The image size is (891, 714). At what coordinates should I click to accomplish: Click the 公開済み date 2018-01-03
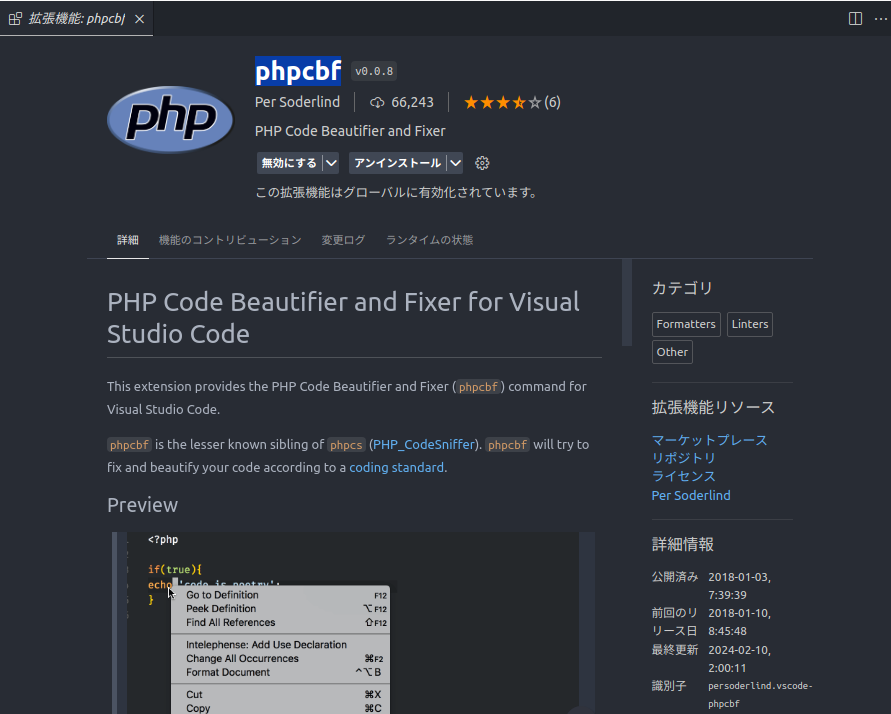[x=739, y=586]
